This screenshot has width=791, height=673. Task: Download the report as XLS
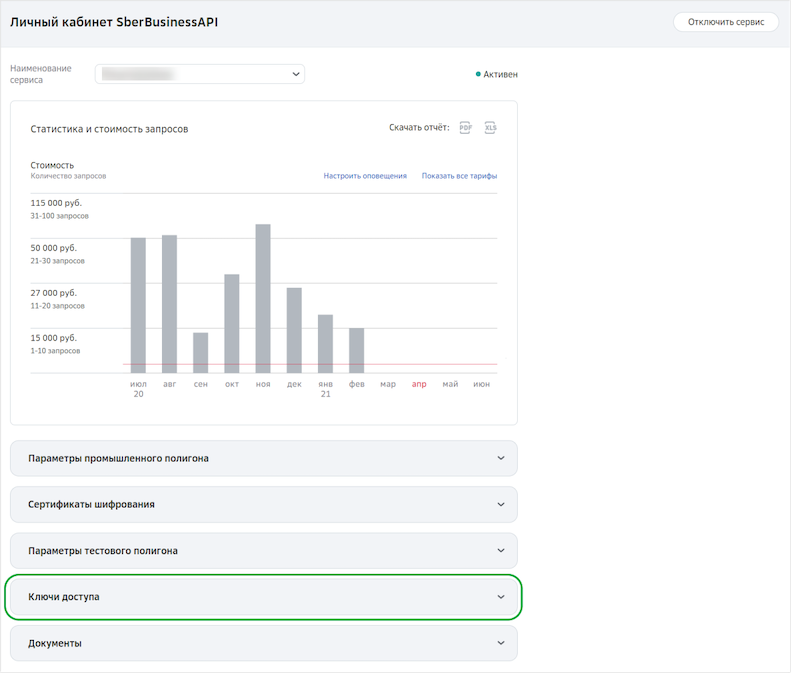490,128
